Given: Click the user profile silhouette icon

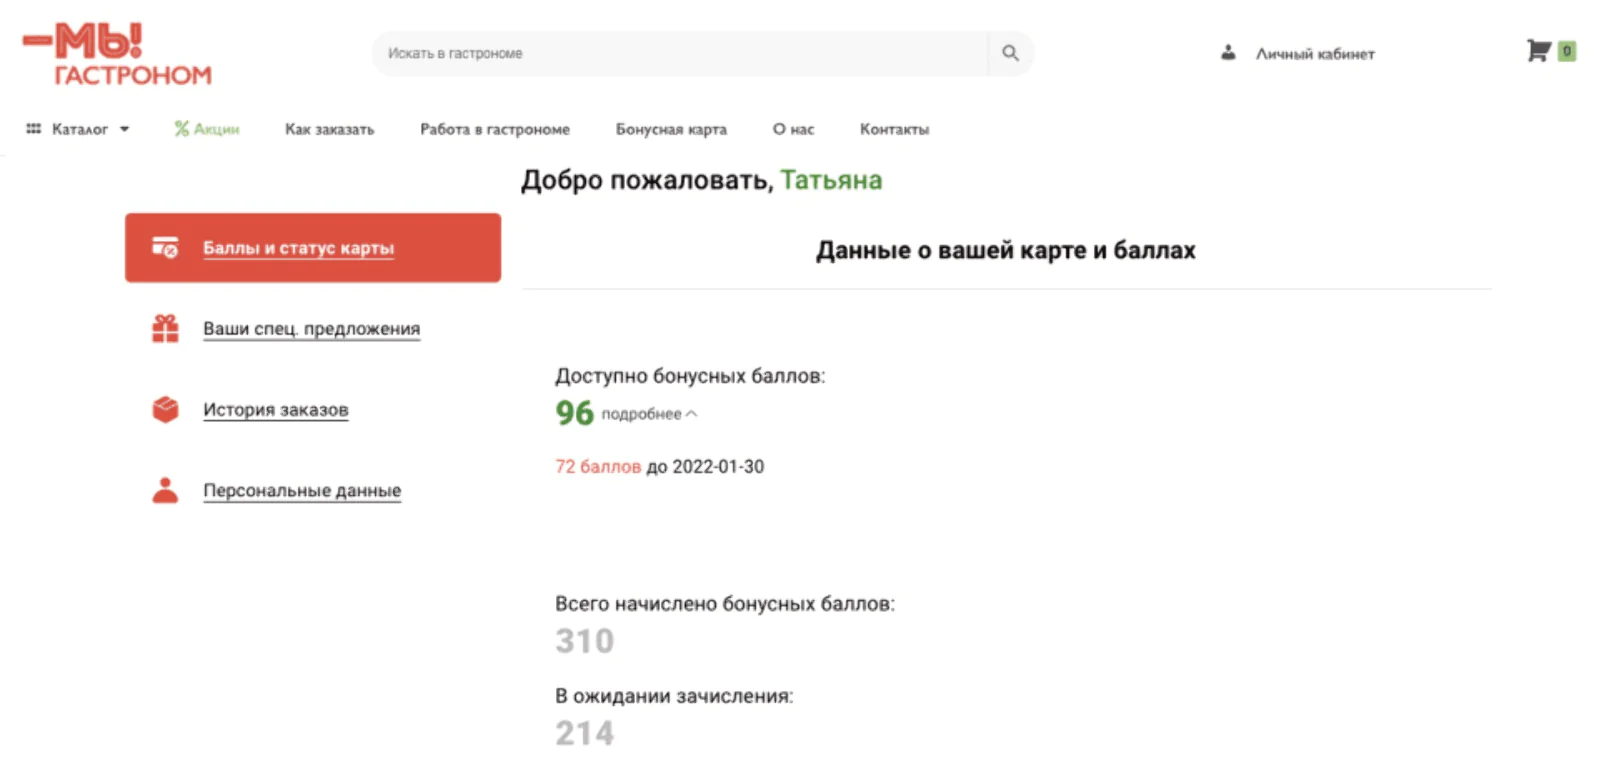Looking at the screenshot, I should click(1228, 52).
